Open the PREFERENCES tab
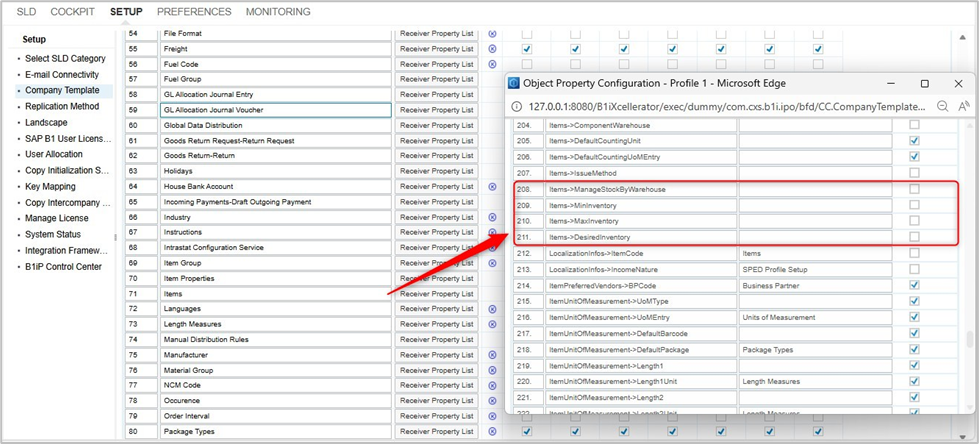Image resolution: width=979 pixels, height=444 pixels. (x=194, y=12)
